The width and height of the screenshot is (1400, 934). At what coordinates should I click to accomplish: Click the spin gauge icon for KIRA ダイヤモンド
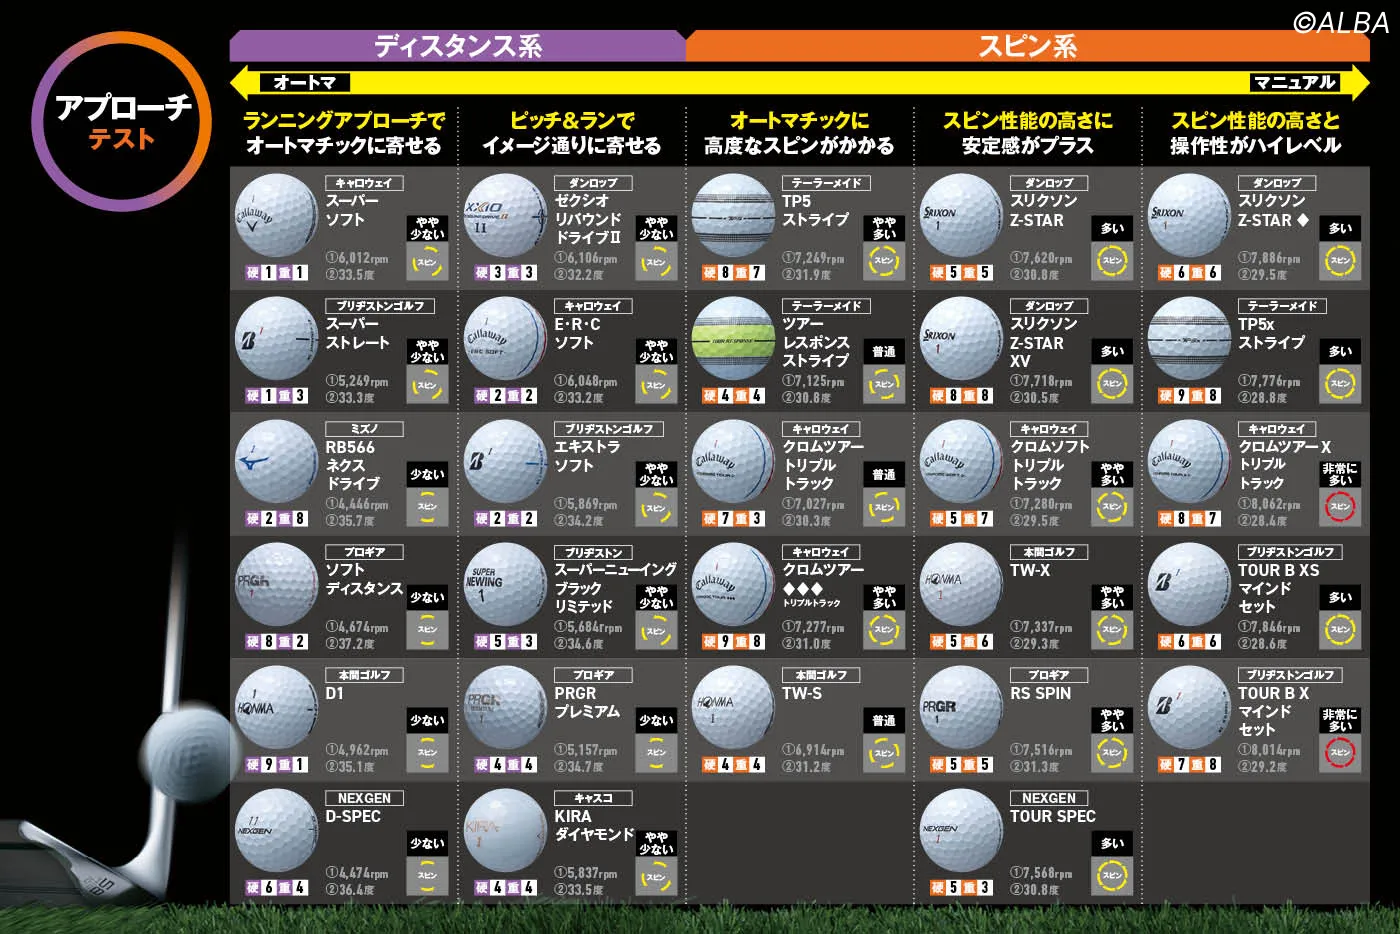pos(656,878)
